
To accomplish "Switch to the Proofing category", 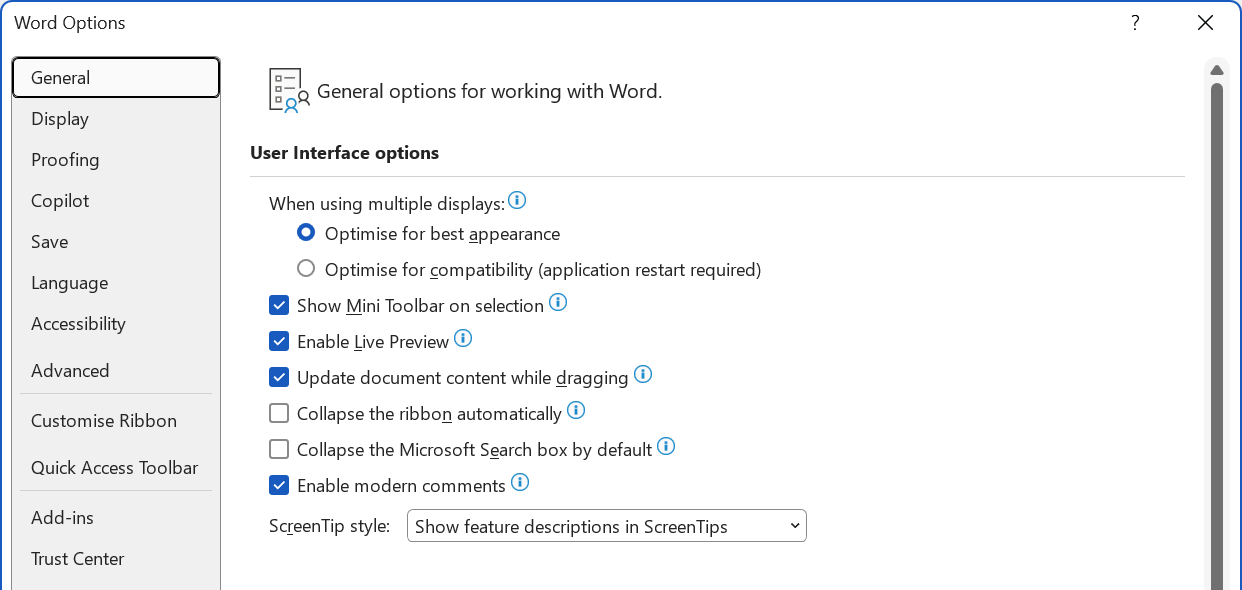I will [65, 160].
